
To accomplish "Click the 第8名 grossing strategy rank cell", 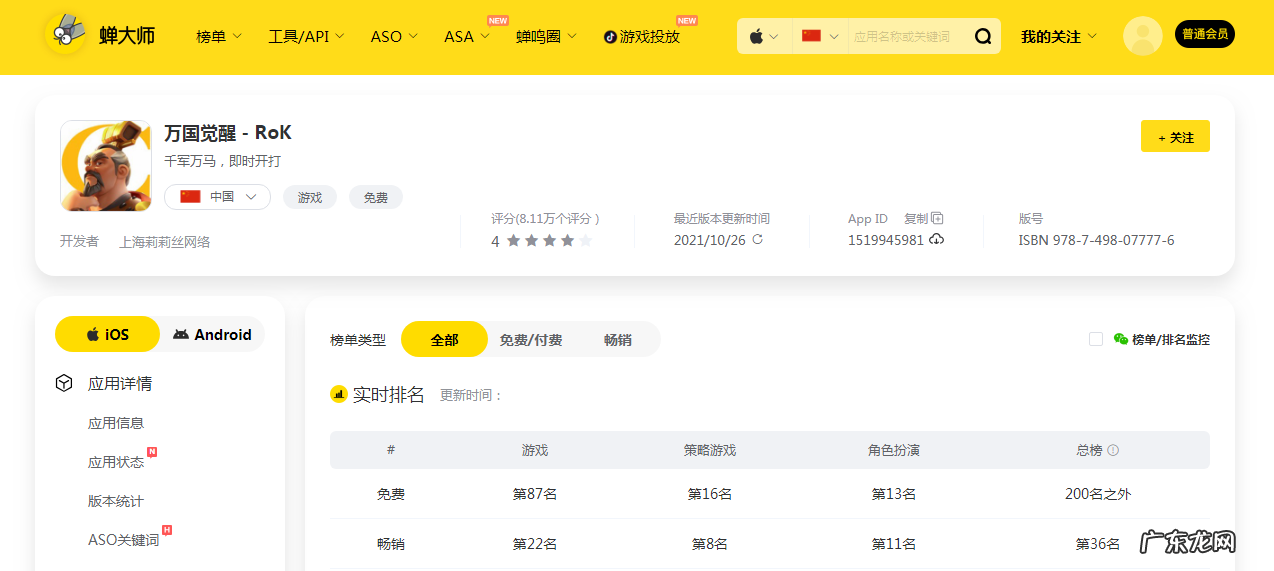I will [x=710, y=544].
